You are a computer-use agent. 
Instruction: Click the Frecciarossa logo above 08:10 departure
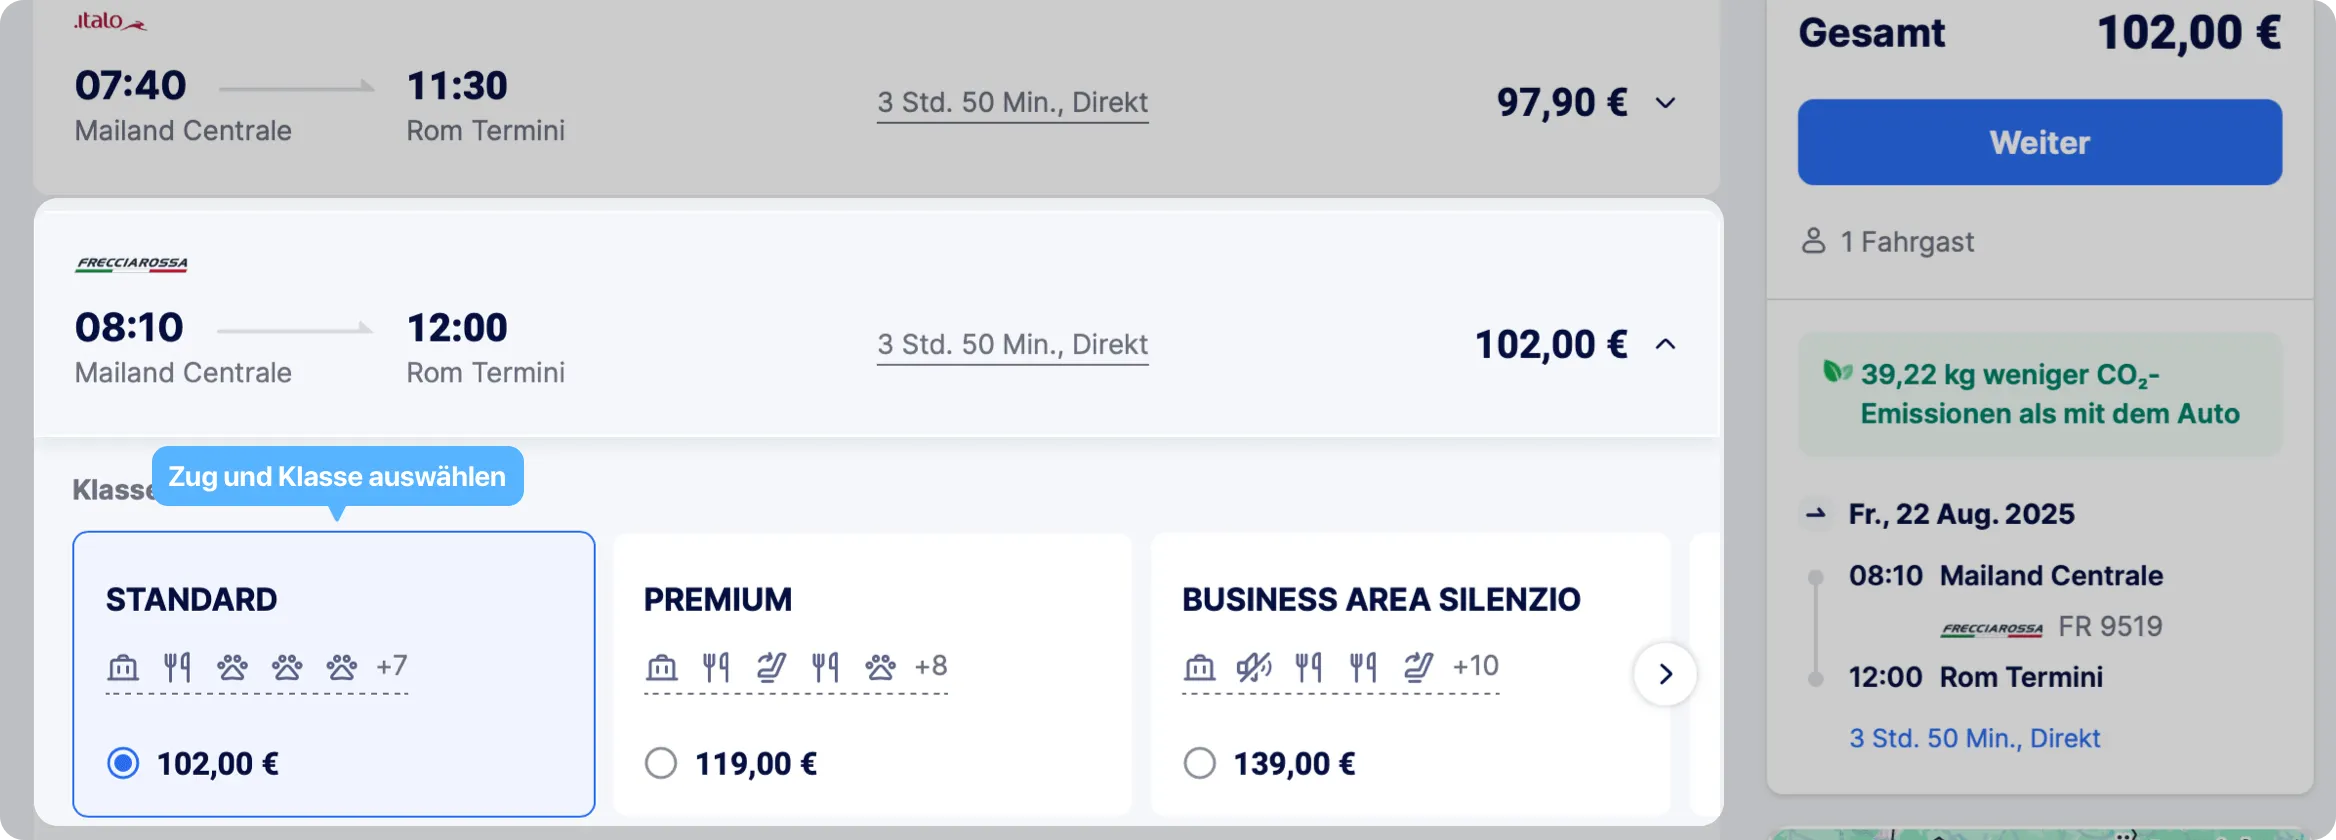coord(131,264)
